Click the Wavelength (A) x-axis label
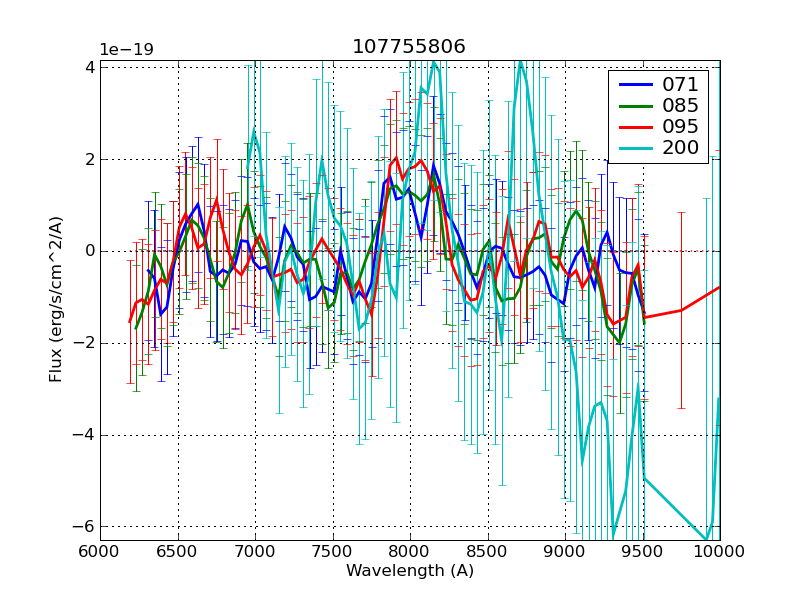This screenshot has width=800, height=600. [x=410, y=571]
